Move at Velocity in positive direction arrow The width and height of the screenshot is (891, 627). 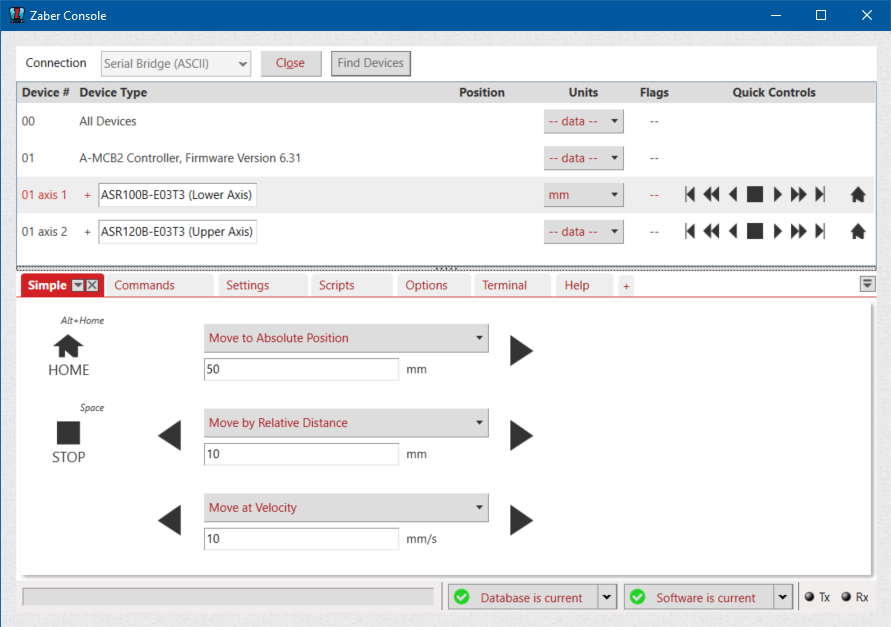pyautogui.click(x=521, y=520)
